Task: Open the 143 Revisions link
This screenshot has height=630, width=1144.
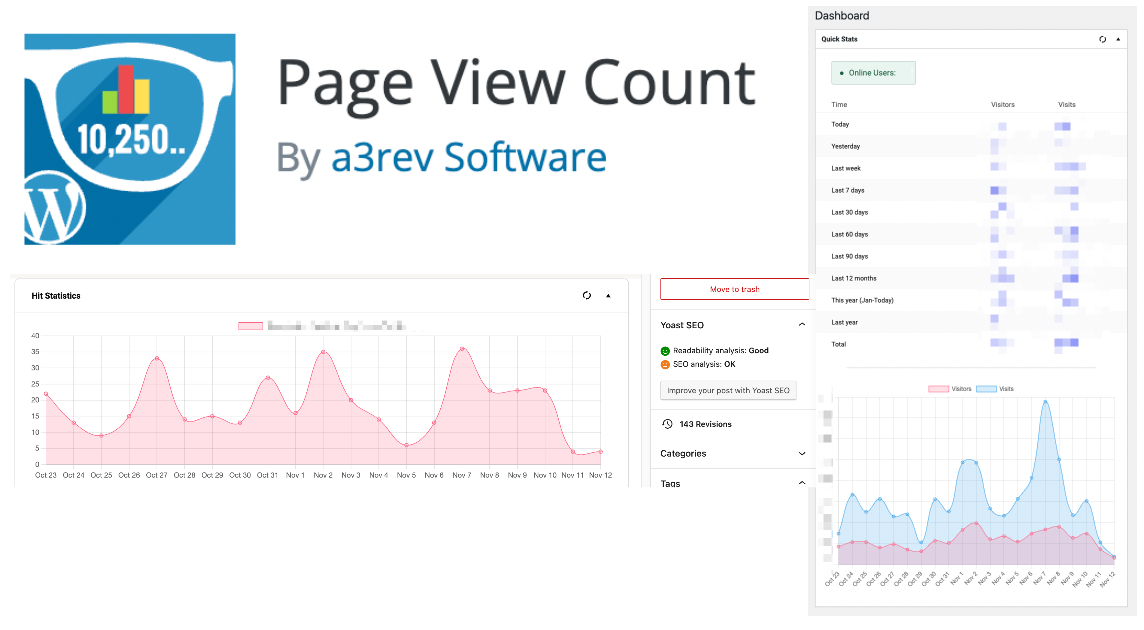Action: pos(705,424)
